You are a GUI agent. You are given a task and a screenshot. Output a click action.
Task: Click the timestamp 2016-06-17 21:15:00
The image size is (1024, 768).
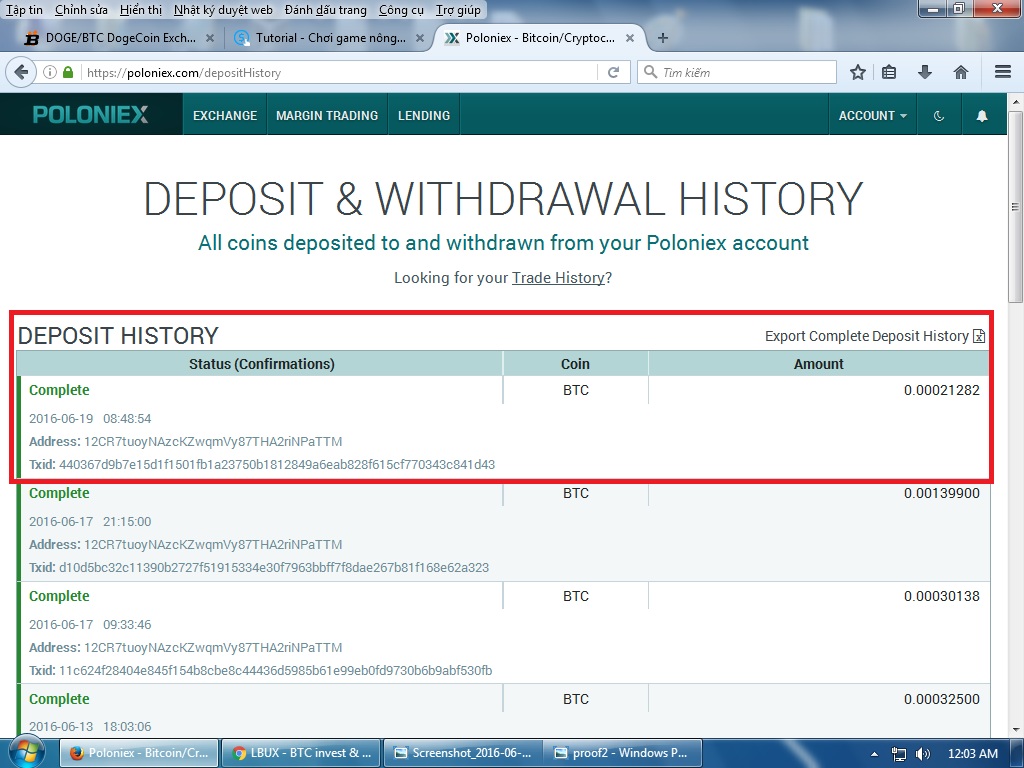click(x=90, y=522)
